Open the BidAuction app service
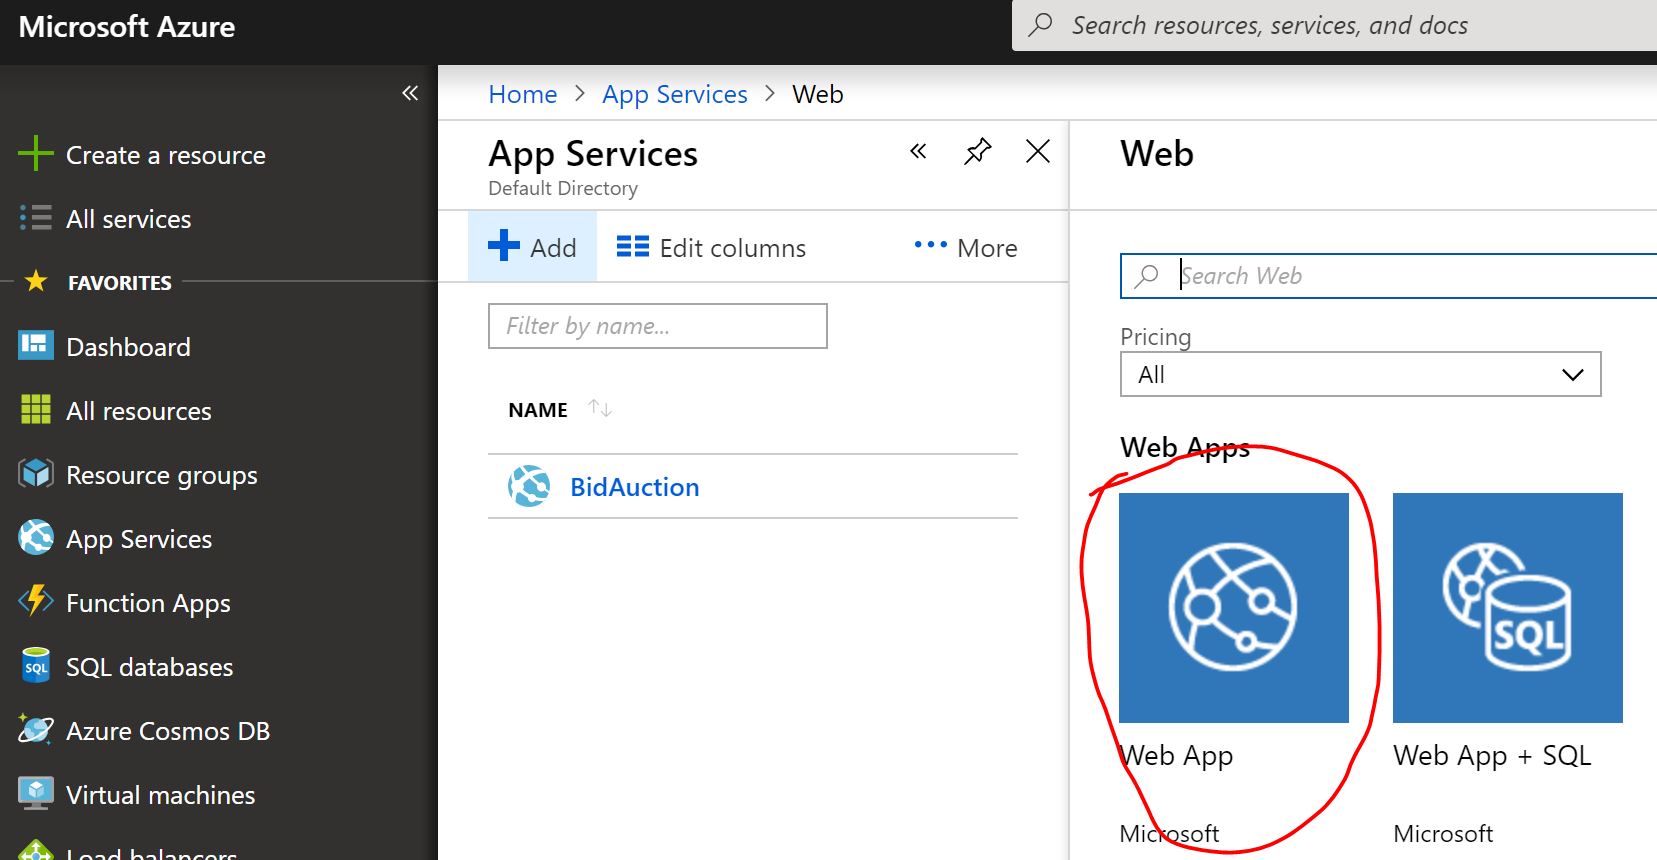 (x=634, y=487)
